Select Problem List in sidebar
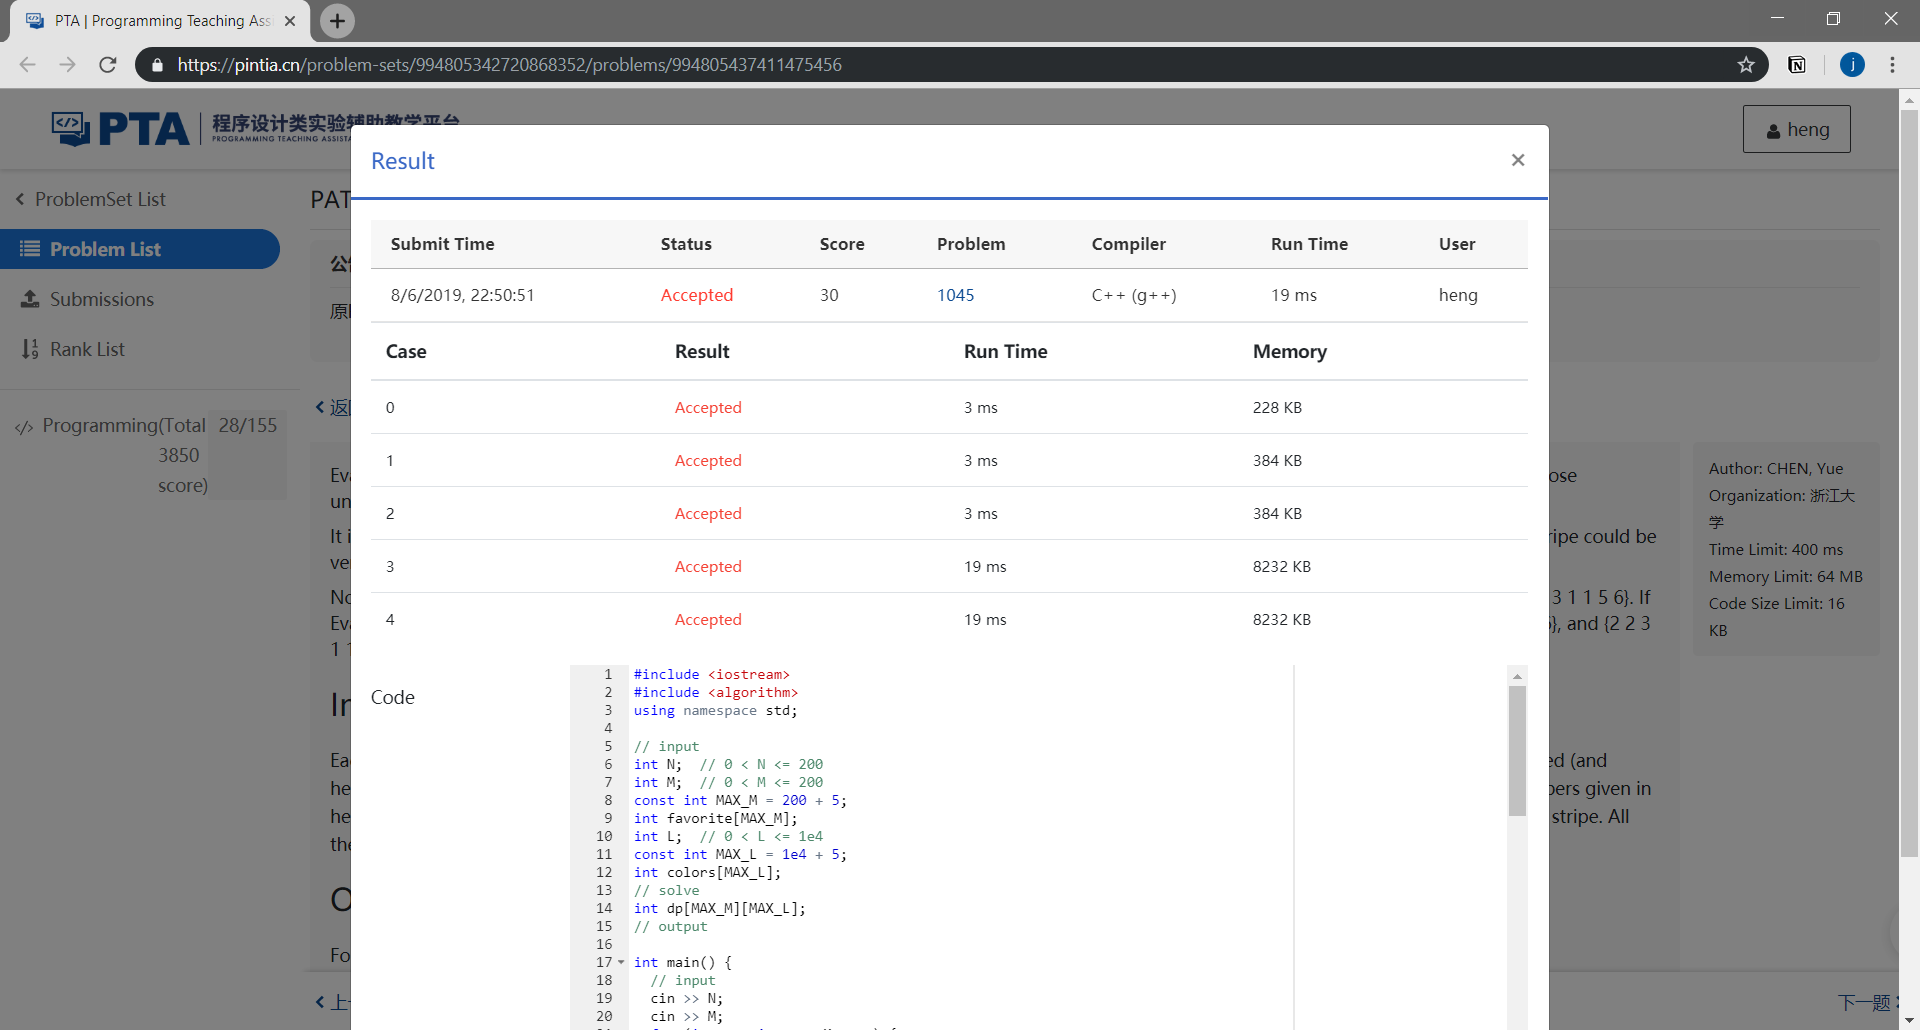 (140, 249)
